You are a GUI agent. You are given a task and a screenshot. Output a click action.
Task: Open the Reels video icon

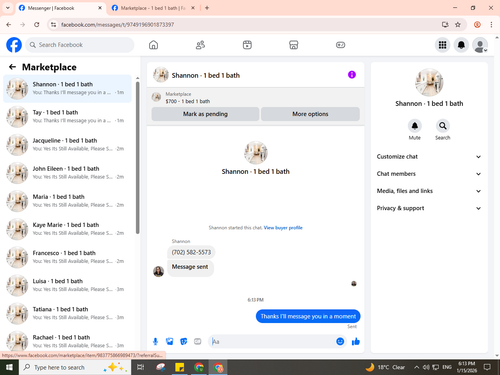pos(247,45)
